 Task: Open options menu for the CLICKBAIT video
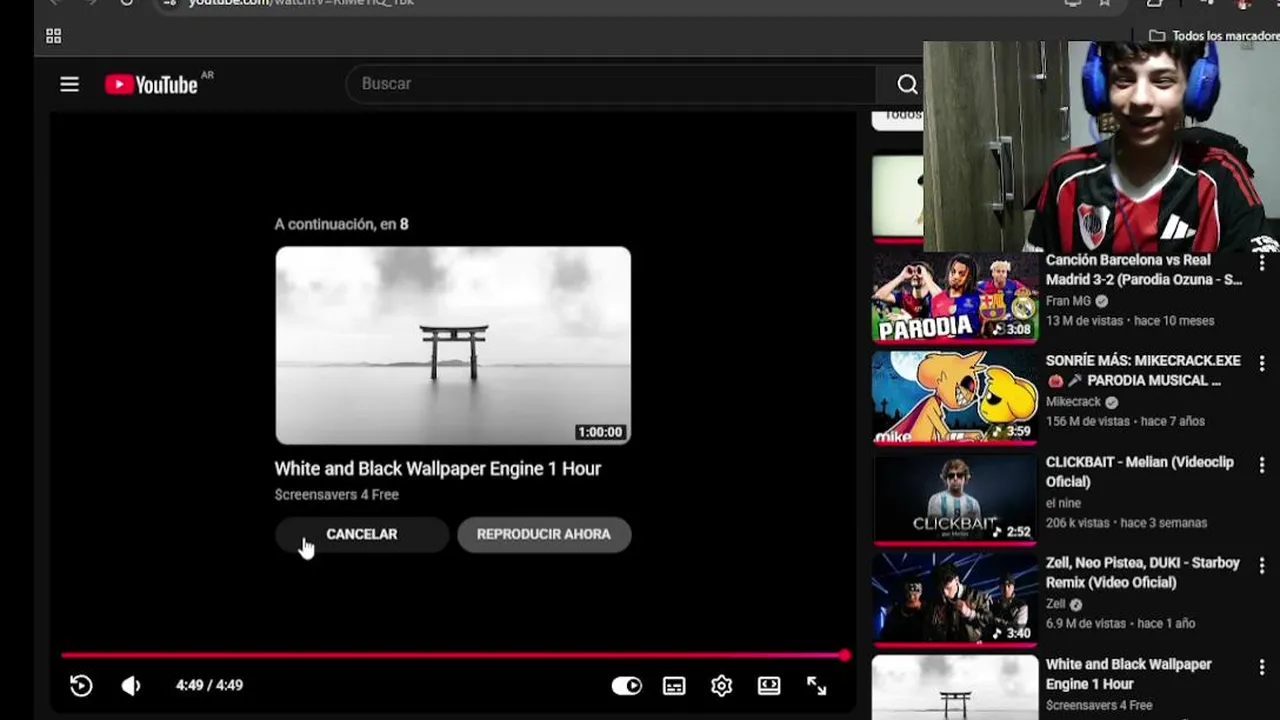[1262, 464]
